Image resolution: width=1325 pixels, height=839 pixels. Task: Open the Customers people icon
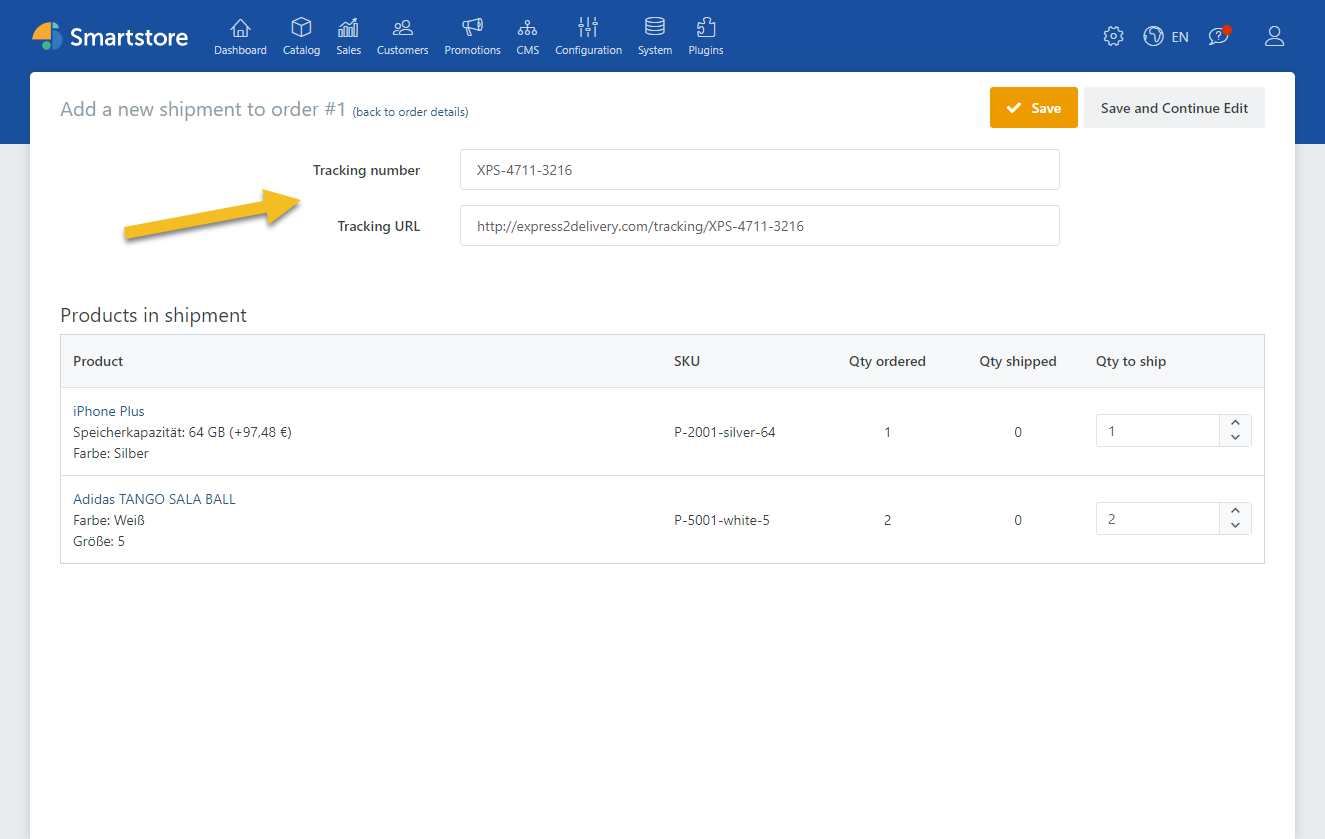(x=402, y=29)
